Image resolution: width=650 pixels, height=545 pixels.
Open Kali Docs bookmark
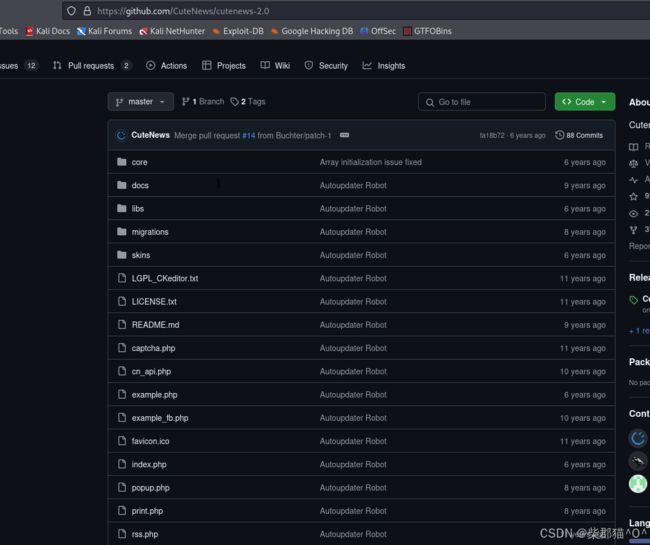point(48,31)
